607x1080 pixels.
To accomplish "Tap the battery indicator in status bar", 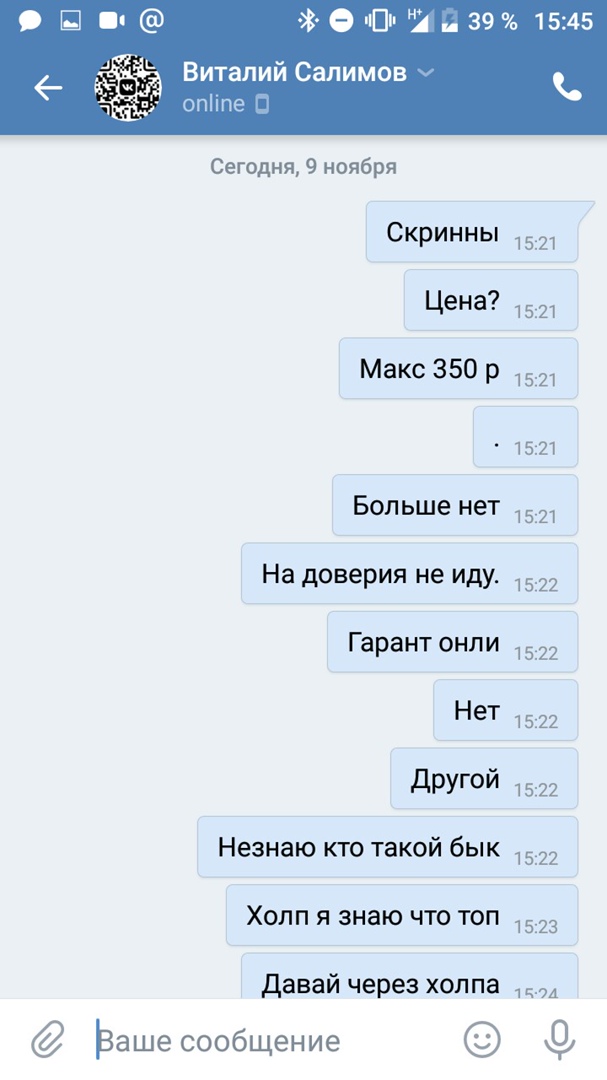I will (451, 21).
